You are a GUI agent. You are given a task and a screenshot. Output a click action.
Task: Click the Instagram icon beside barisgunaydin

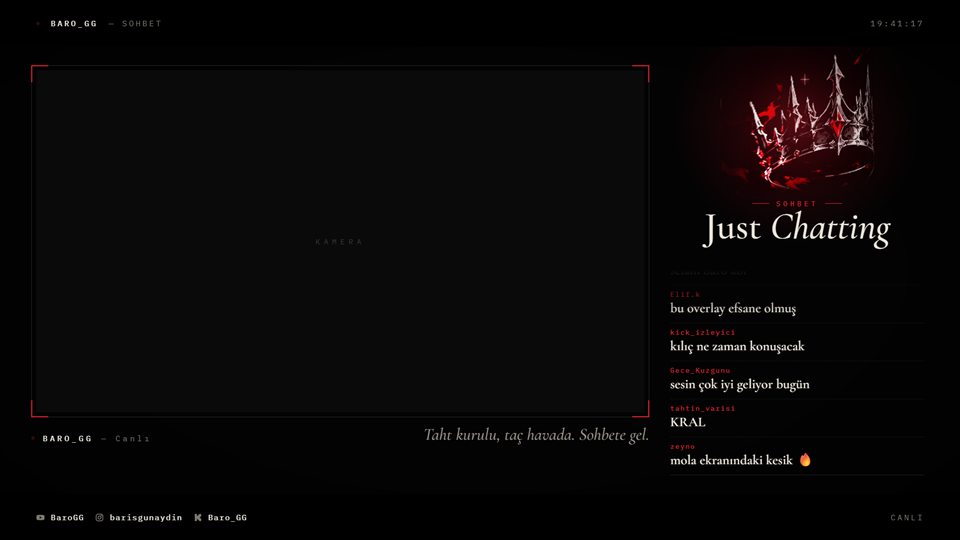[x=99, y=517]
